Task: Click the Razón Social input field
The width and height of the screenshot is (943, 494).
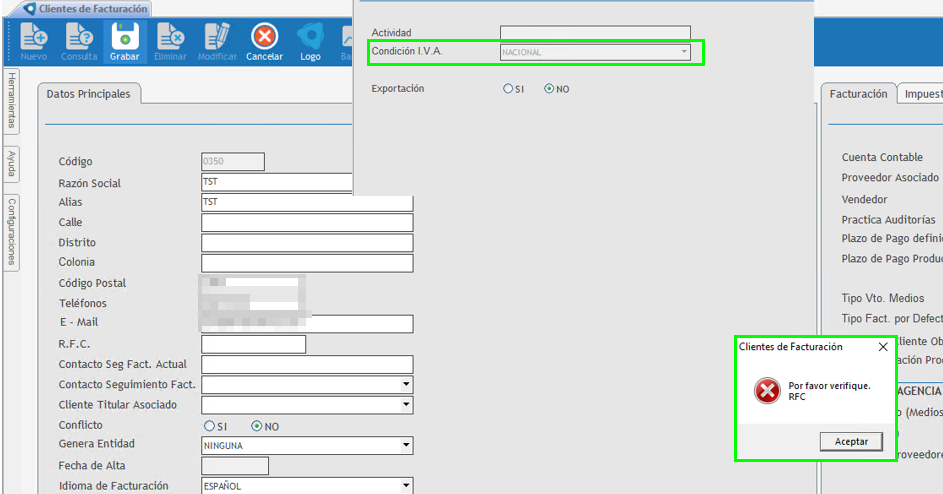Action: click(277, 182)
